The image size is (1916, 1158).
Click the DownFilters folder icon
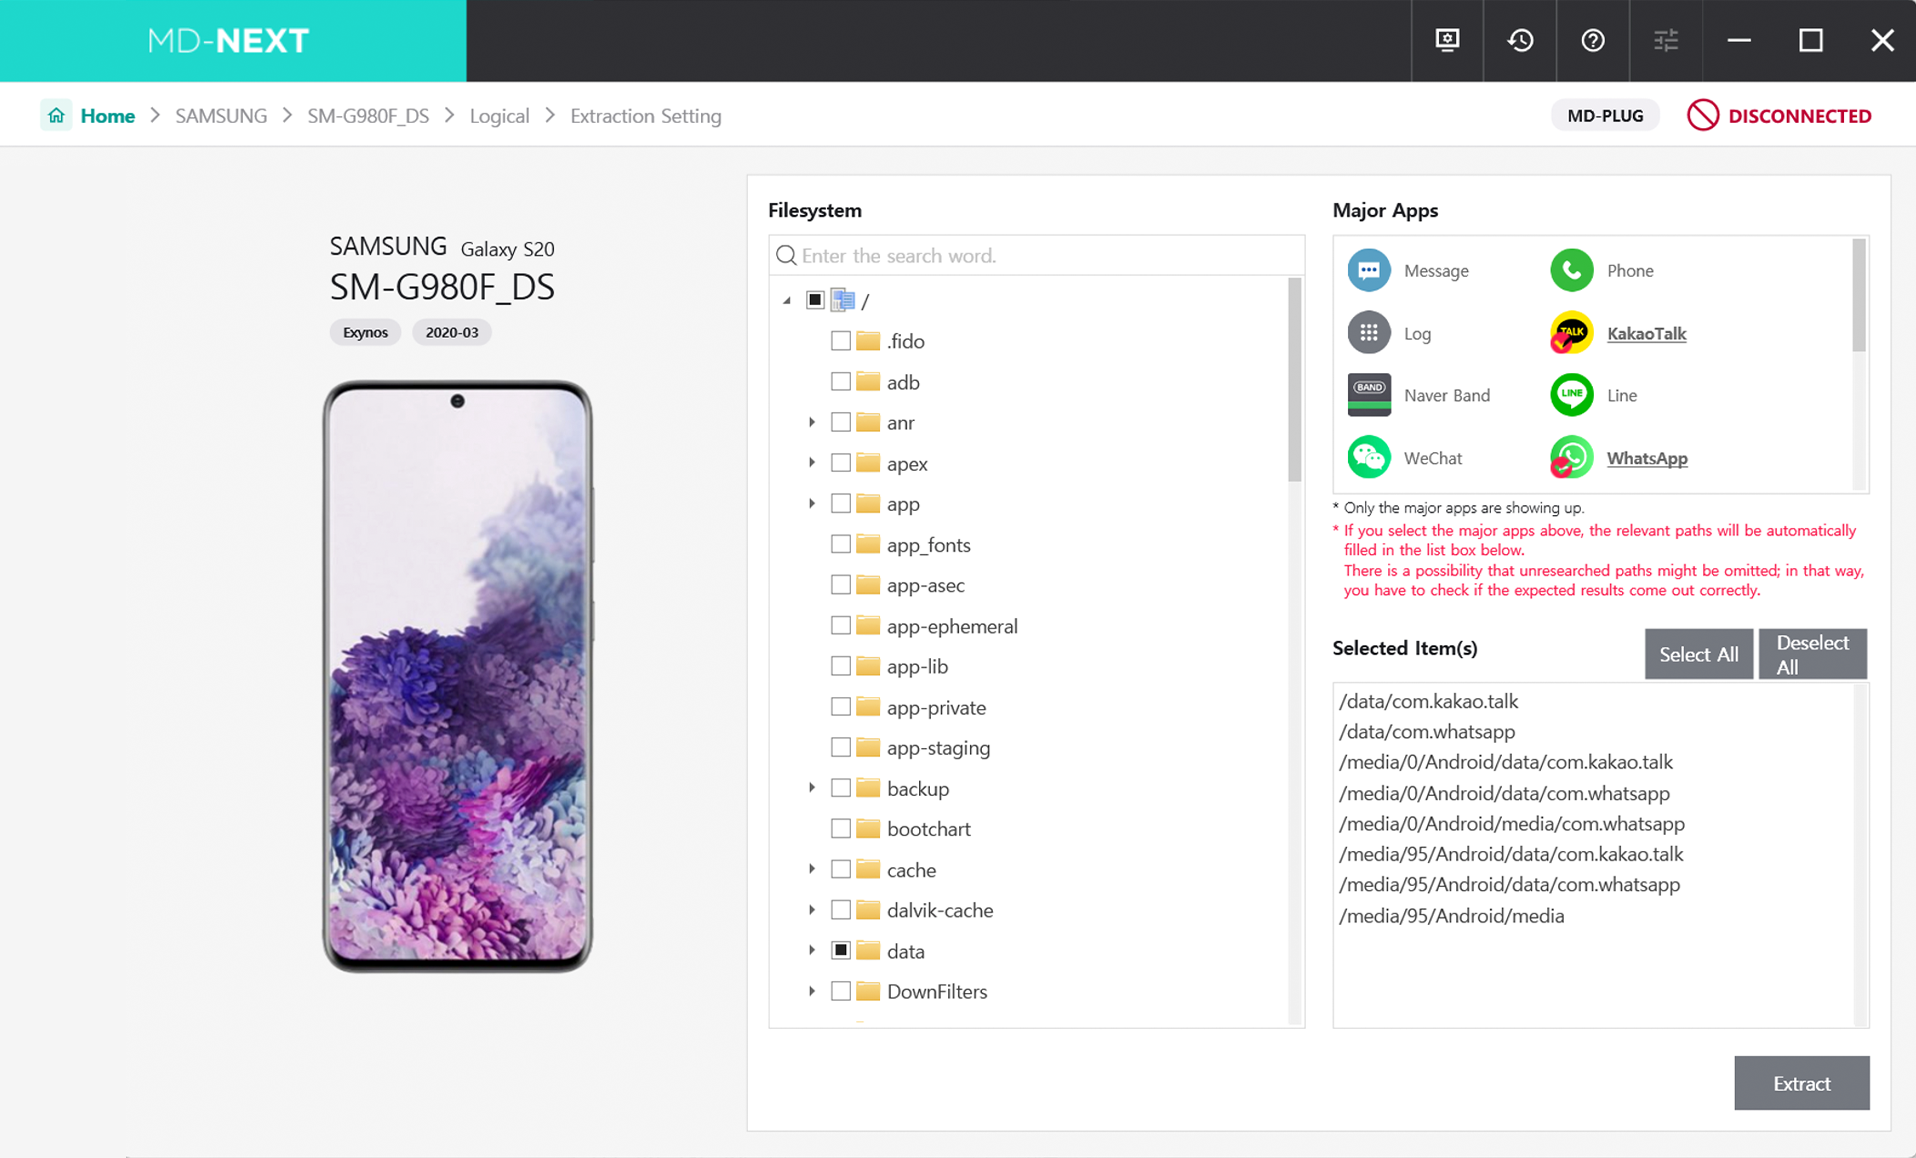(868, 991)
